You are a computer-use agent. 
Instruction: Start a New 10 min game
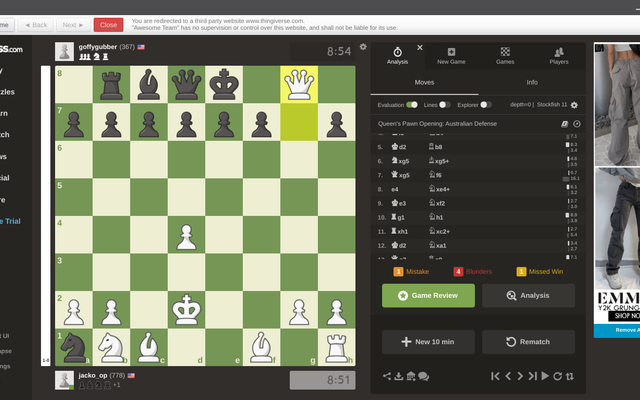tap(428, 342)
